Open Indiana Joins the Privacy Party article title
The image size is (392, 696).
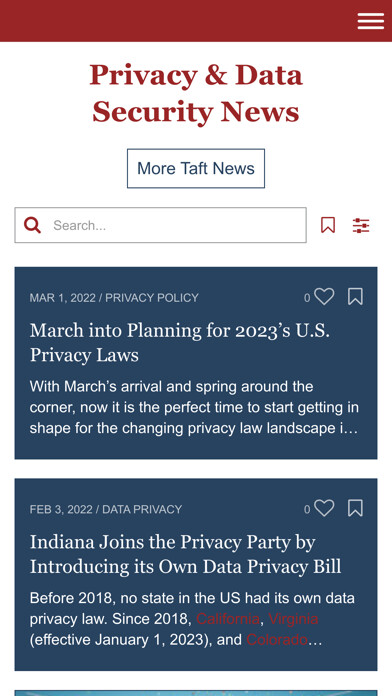click(185, 554)
